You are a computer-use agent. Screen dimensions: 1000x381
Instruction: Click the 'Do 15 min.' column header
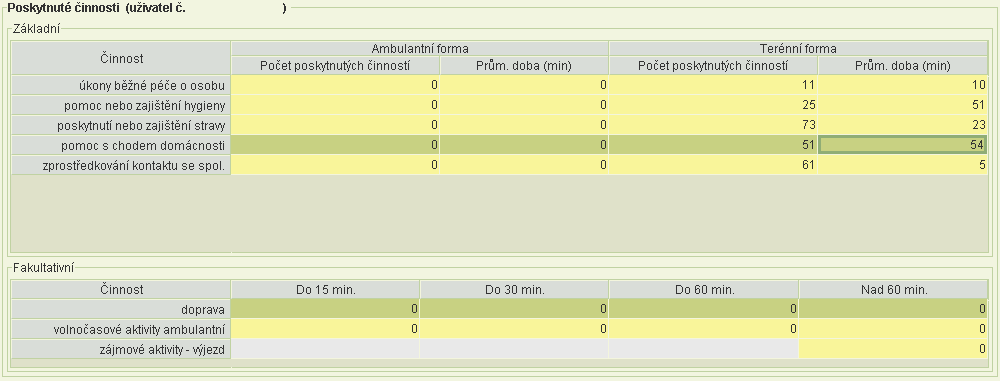[325, 289]
